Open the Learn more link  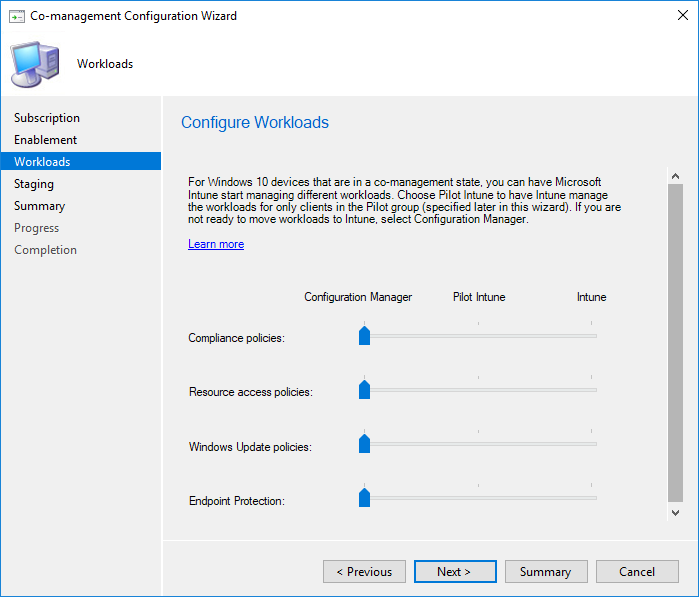coord(216,244)
